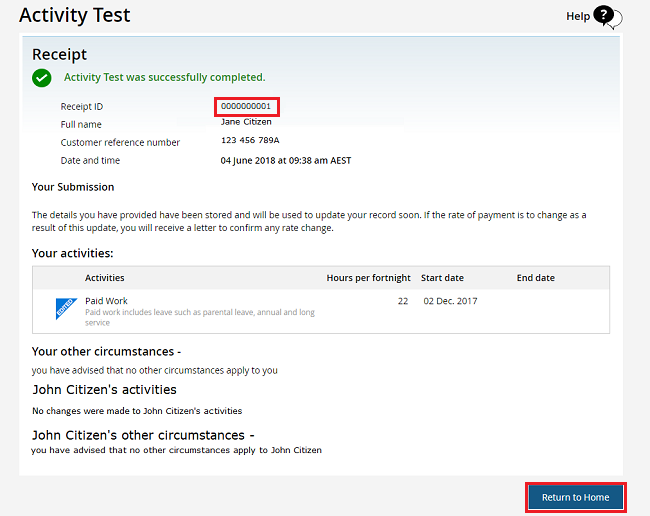Image resolution: width=650 pixels, height=516 pixels.
Task: Click the Customer reference number label
Action: 120,143
